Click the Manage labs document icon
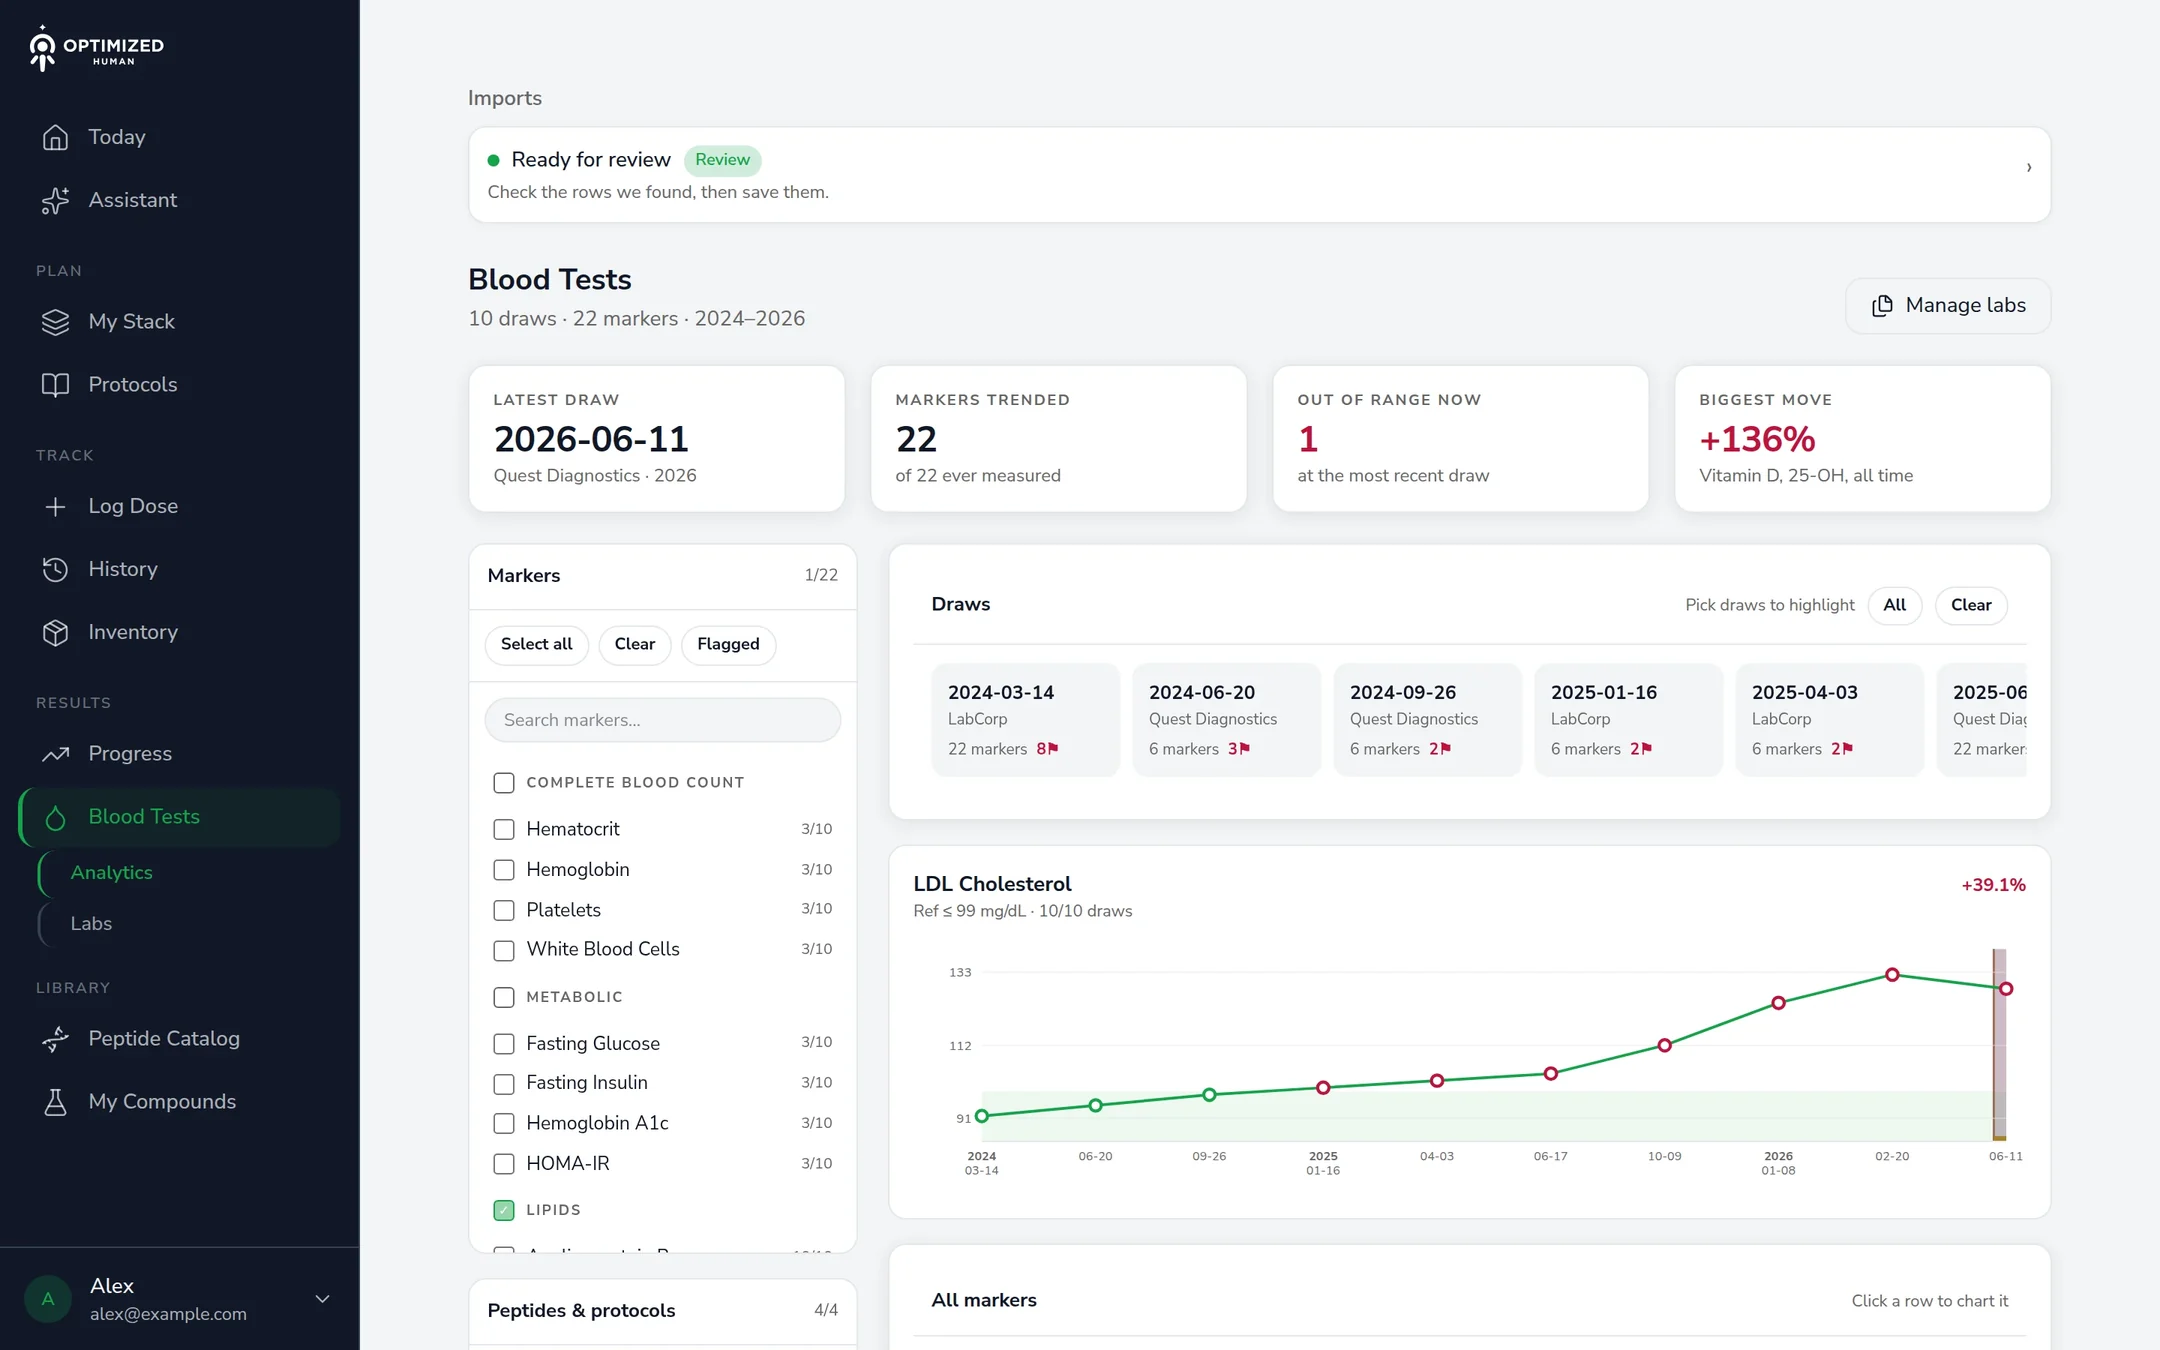 1882,306
